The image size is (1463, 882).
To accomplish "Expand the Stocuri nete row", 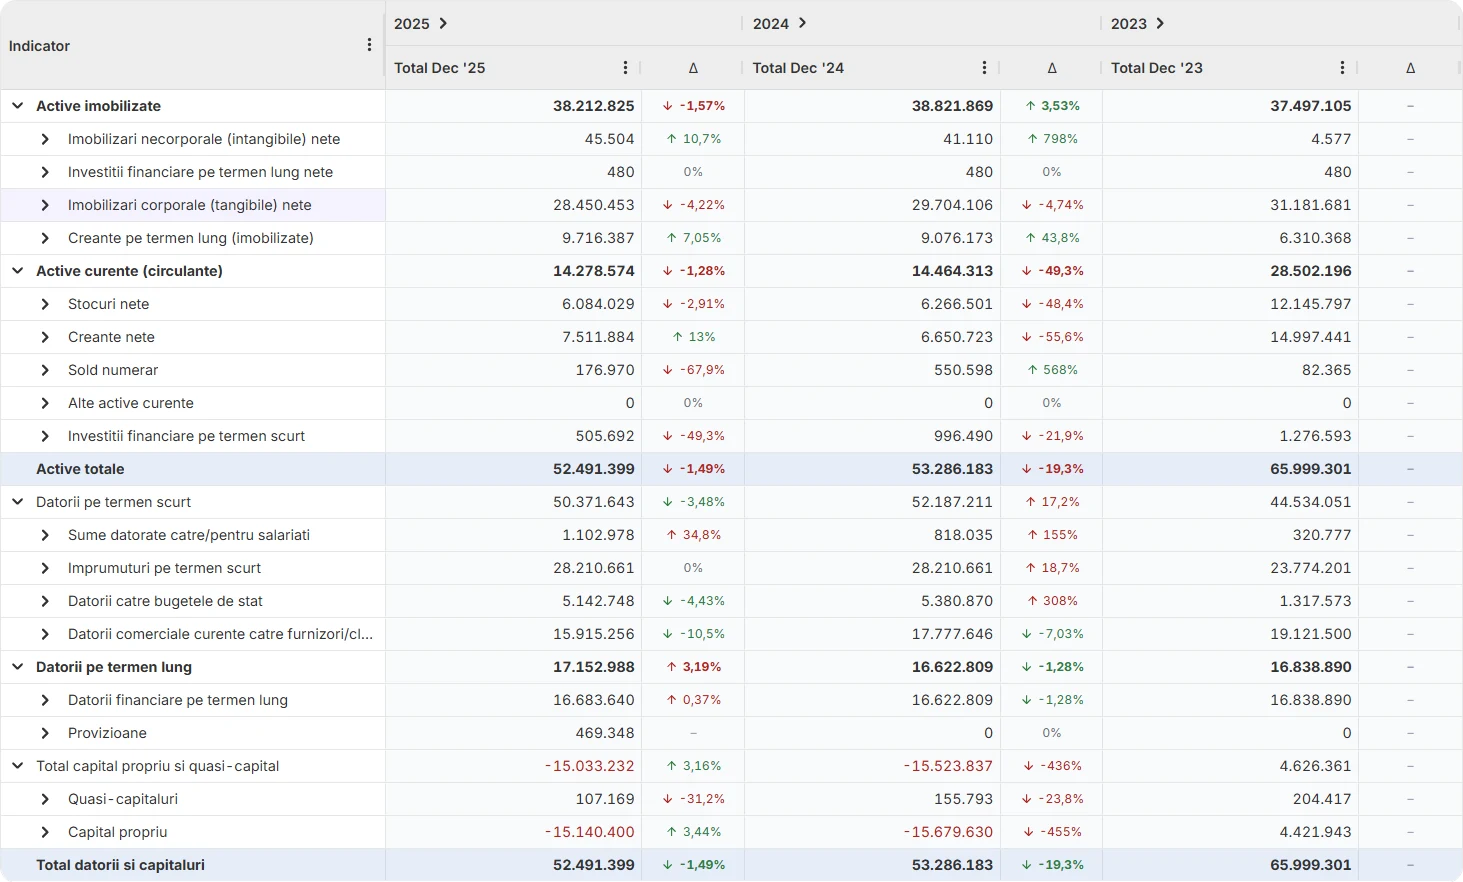I will pos(45,304).
